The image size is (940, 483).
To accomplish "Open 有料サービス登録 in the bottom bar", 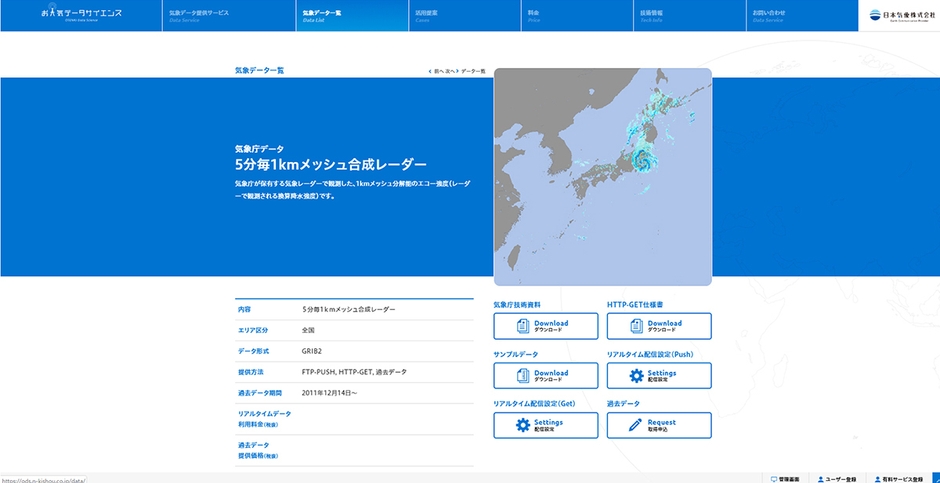I will 901,479.
